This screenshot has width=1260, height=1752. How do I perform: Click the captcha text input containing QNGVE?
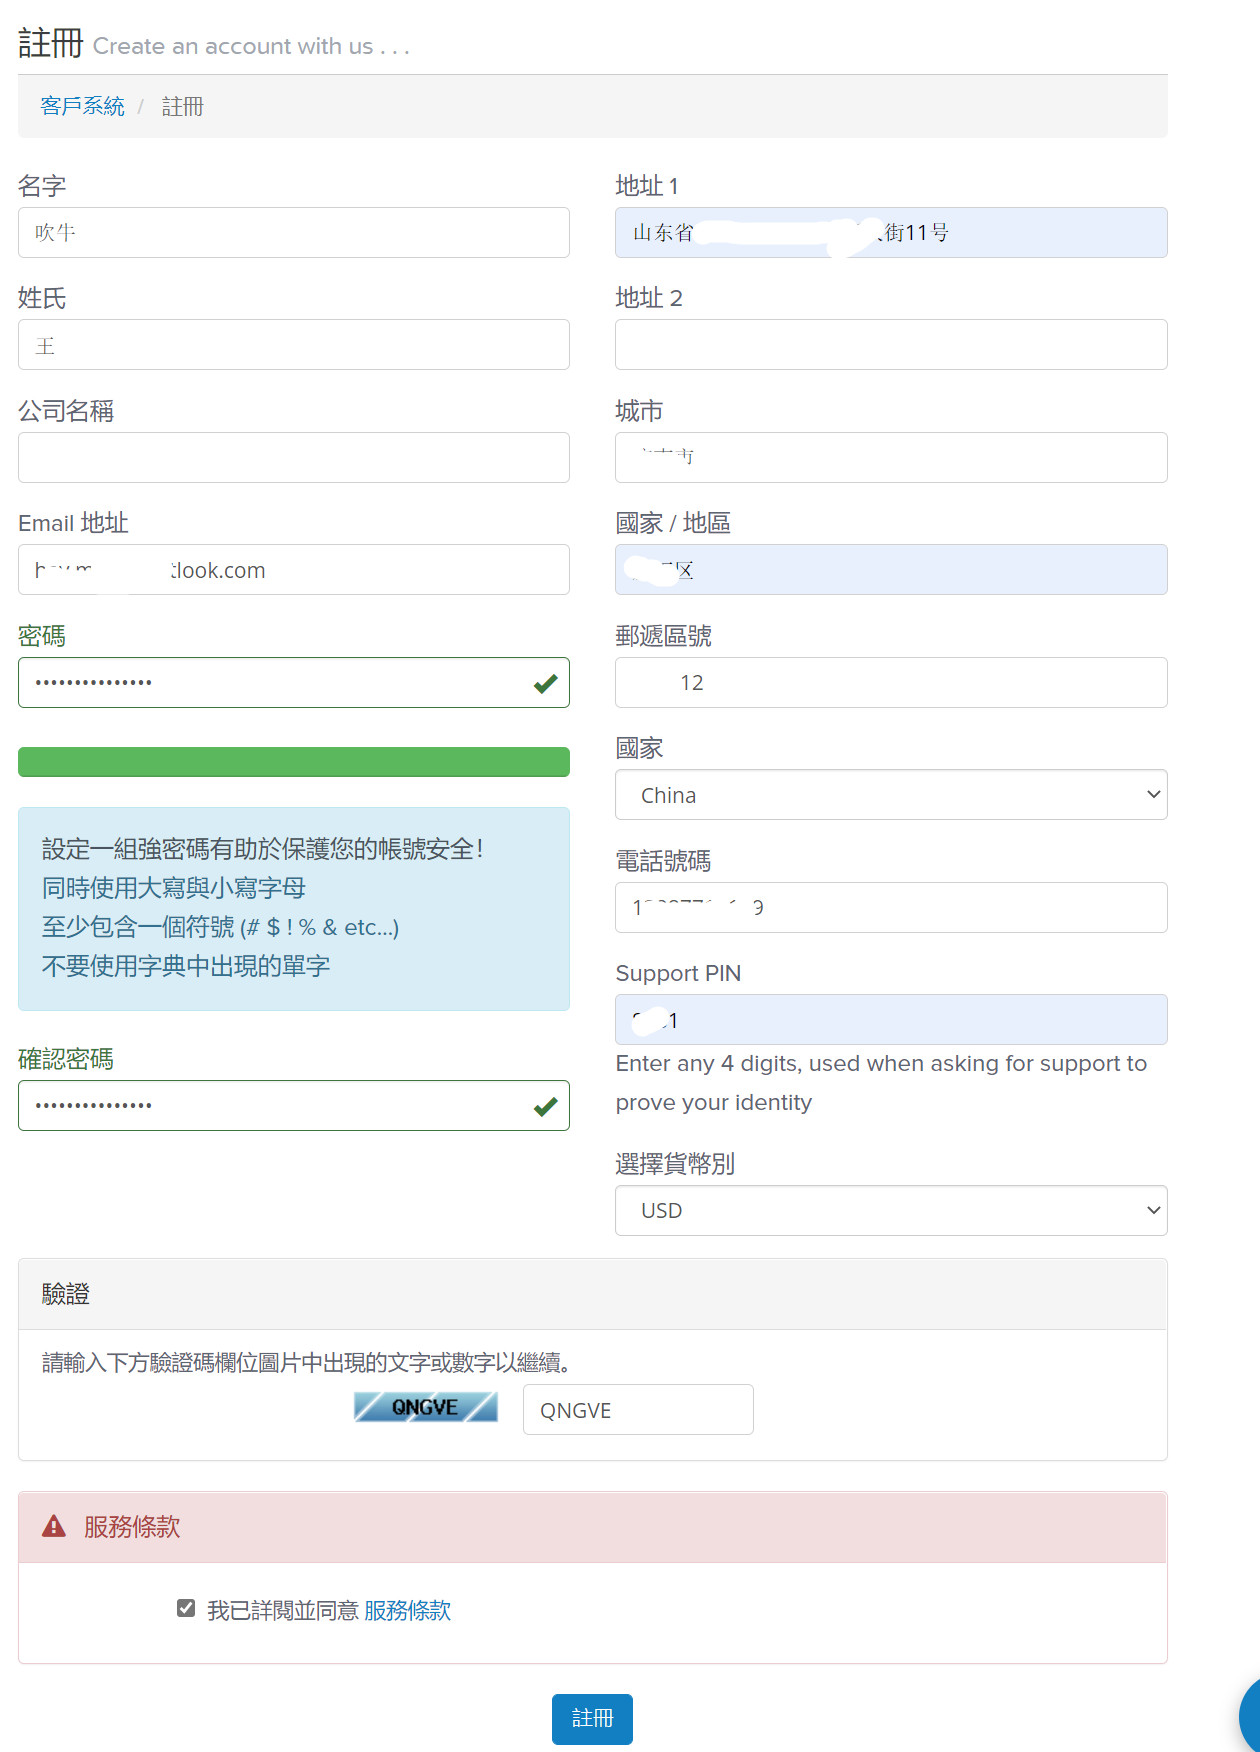[x=637, y=1410]
